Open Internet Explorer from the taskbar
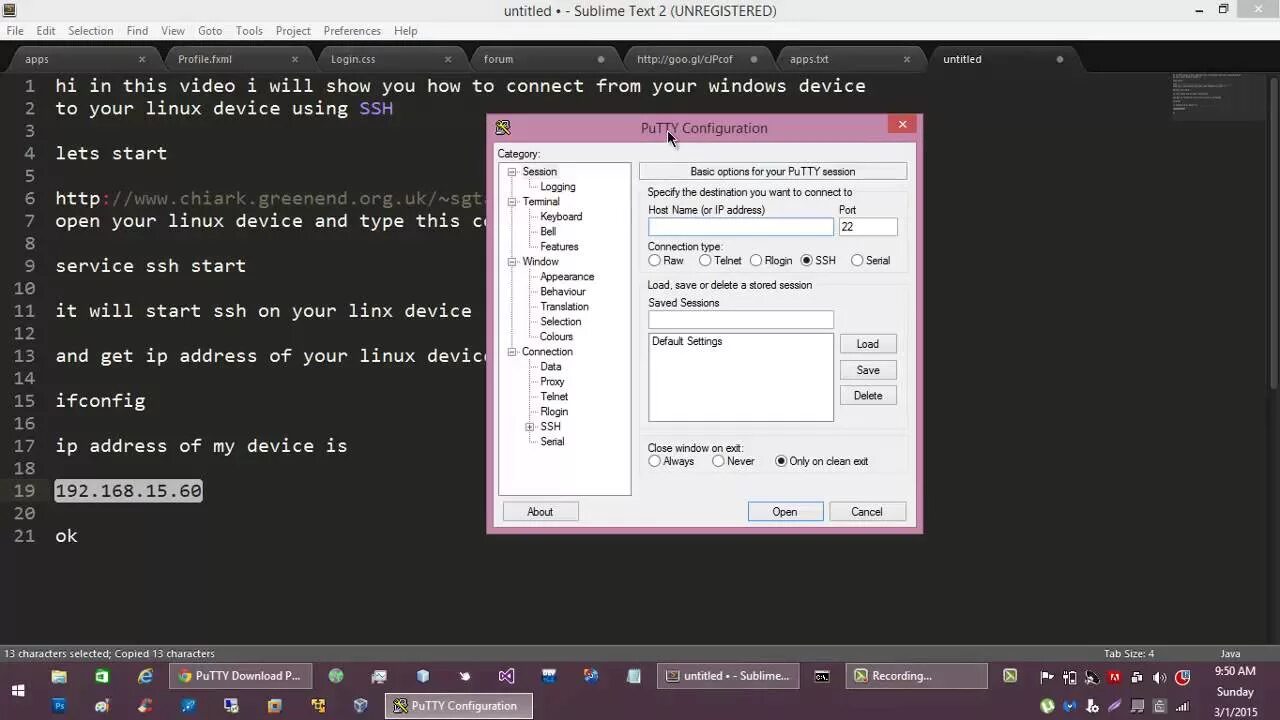1280x720 pixels. [146, 676]
